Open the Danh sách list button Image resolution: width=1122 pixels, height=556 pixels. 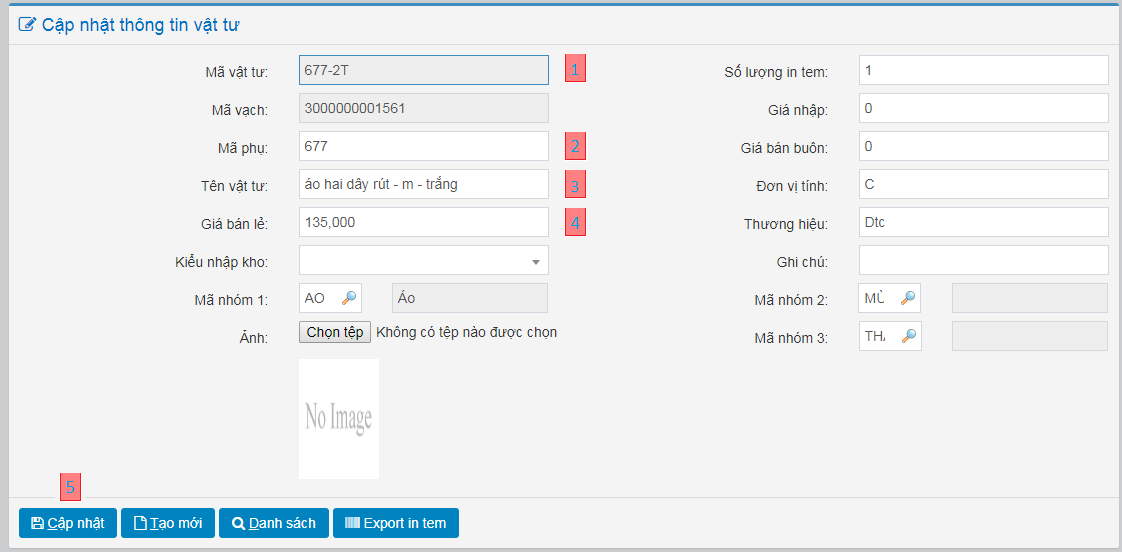click(x=274, y=523)
